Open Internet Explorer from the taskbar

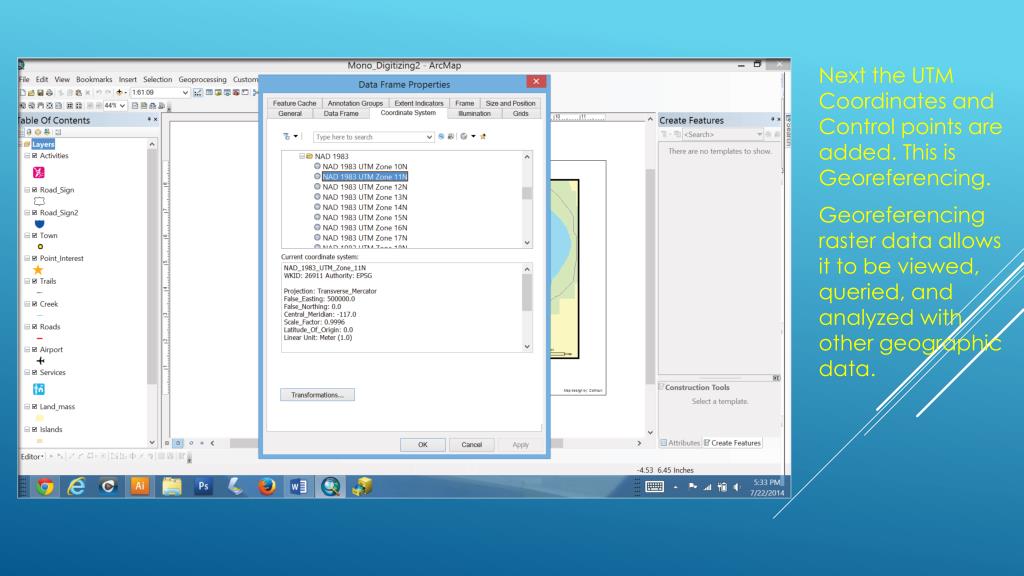76,487
